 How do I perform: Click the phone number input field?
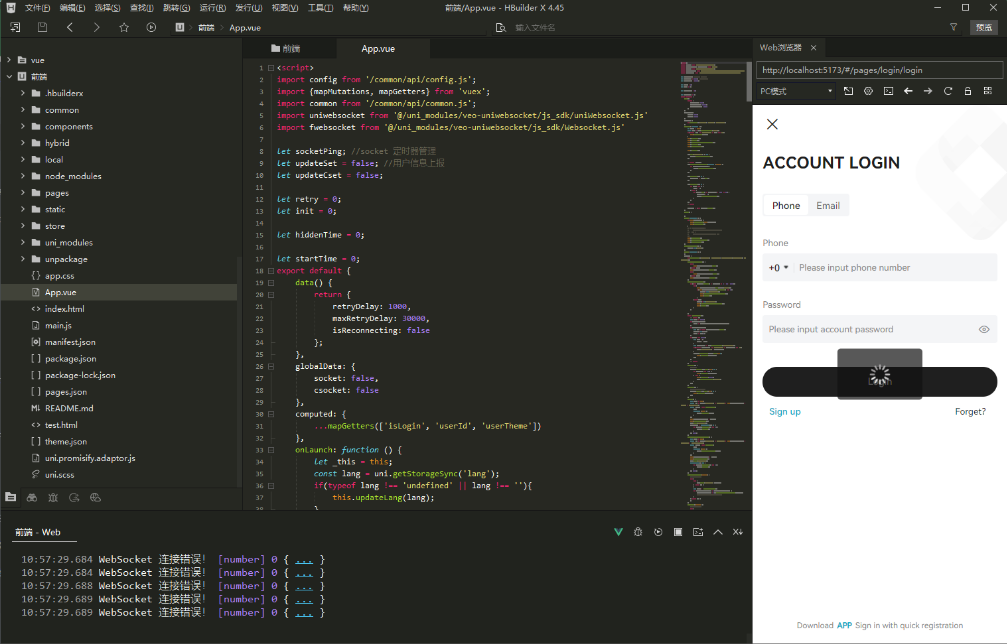(892, 267)
